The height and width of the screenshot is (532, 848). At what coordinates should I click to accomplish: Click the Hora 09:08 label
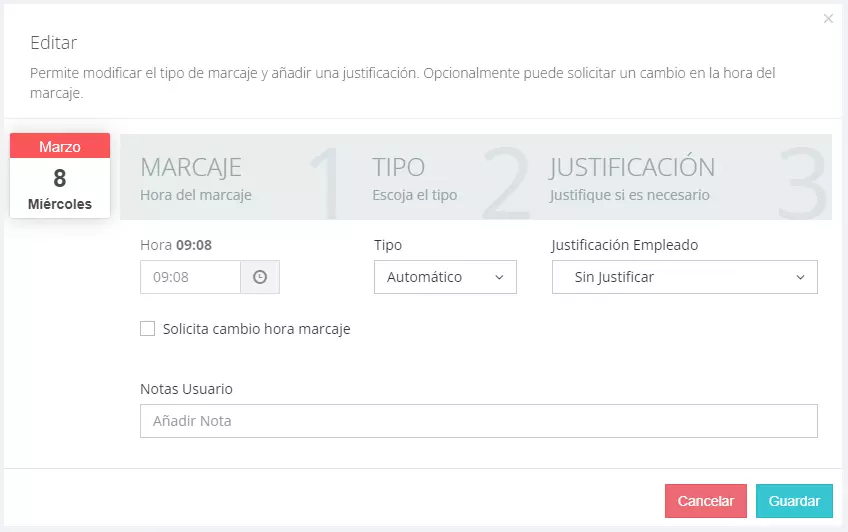point(176,245)
